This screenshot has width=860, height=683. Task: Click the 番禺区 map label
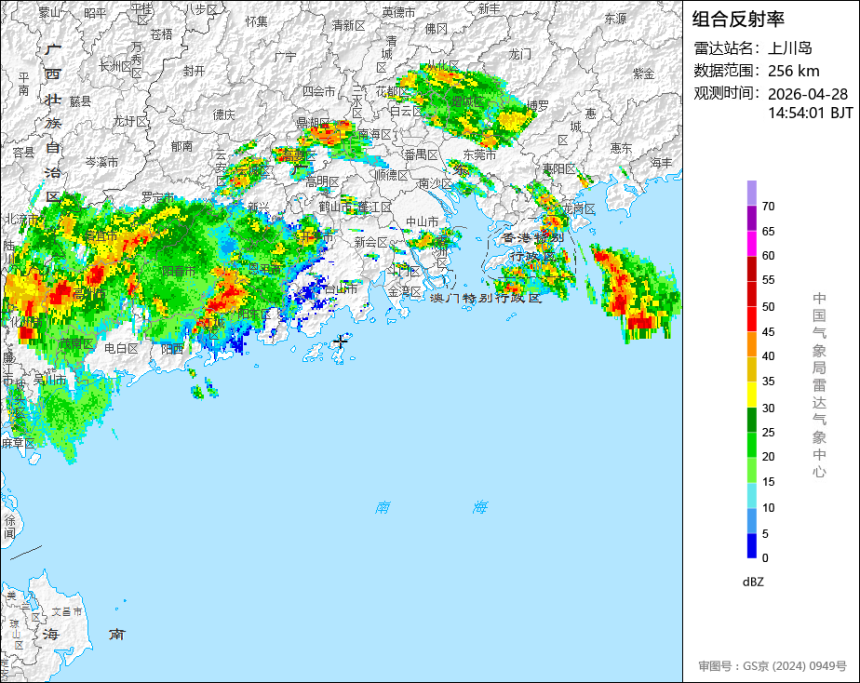click(421, 155)
